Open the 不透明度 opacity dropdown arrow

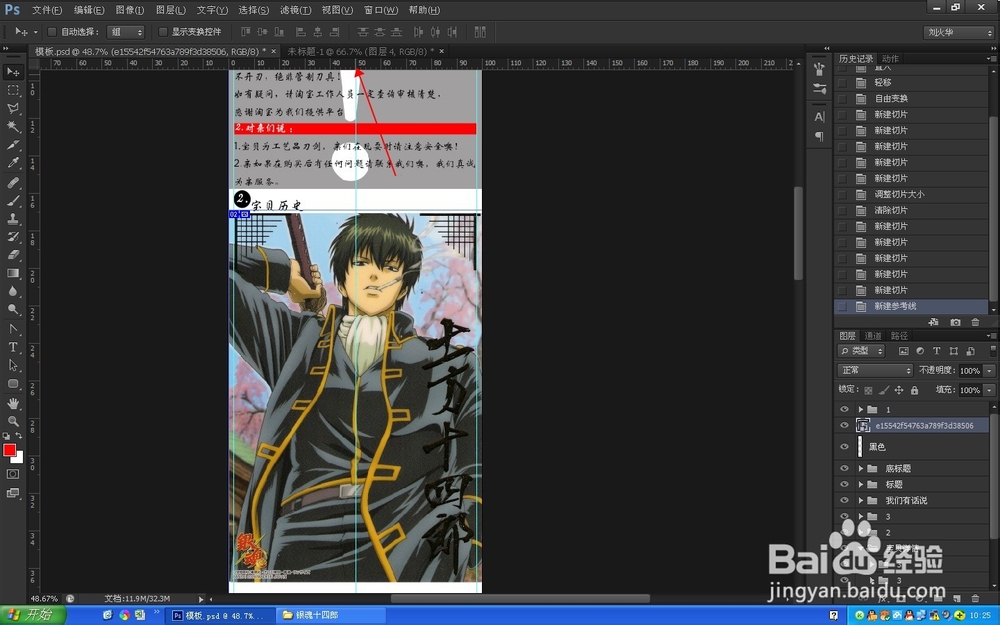point(990,371)
